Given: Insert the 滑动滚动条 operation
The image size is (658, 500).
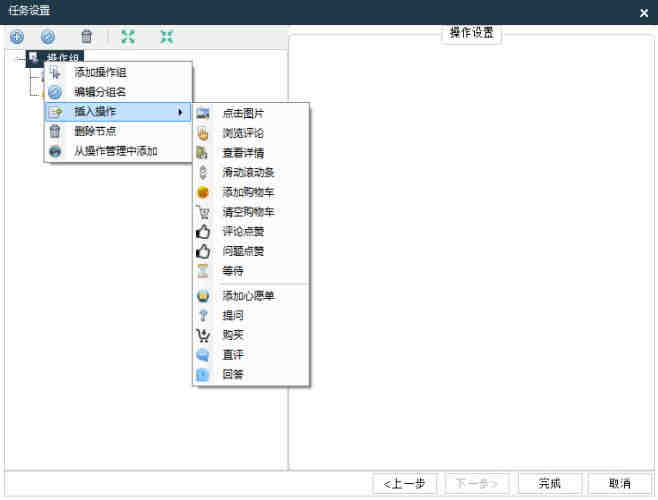Looking at the screenshot, I should click(251, 173).
